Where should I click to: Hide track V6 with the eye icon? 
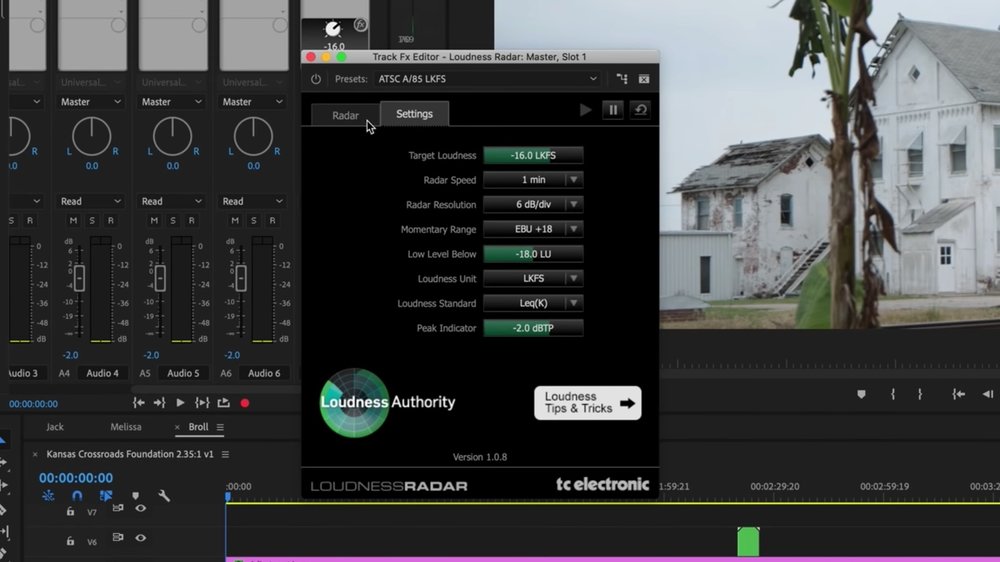[140, 538]
